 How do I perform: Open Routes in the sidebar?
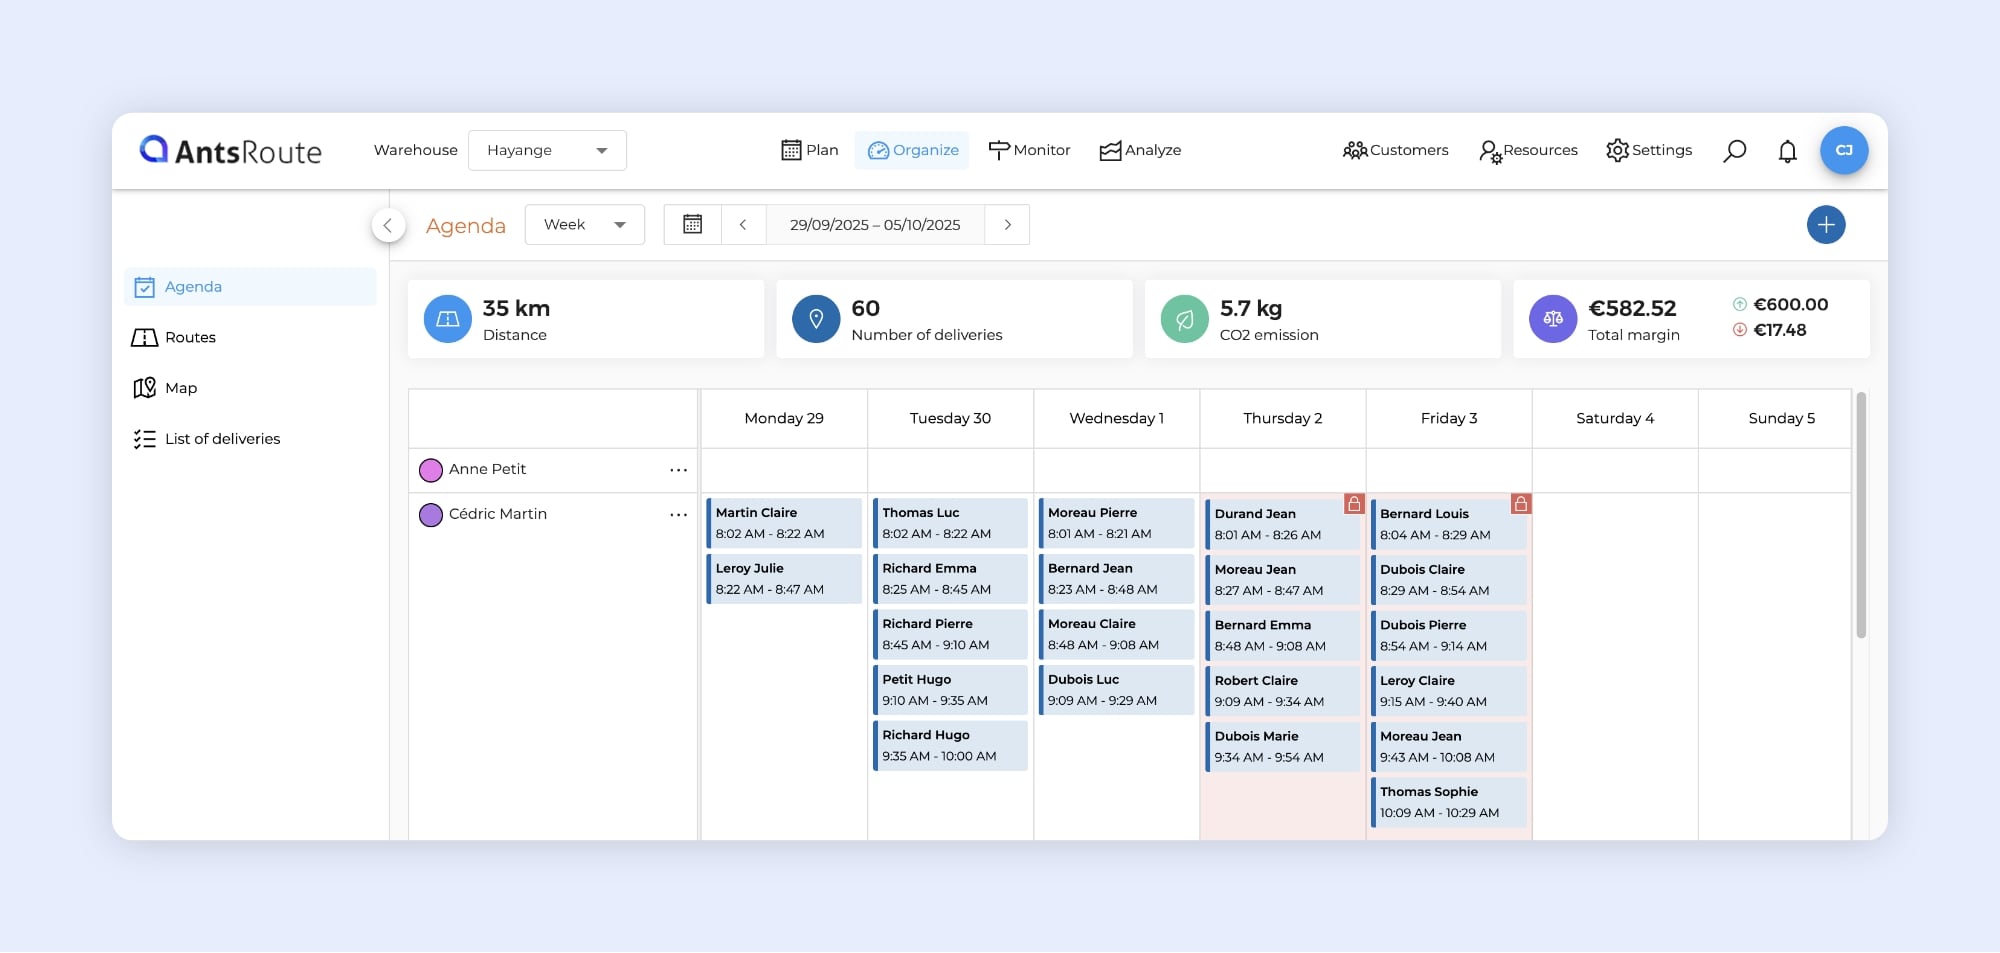click(190, 338)
